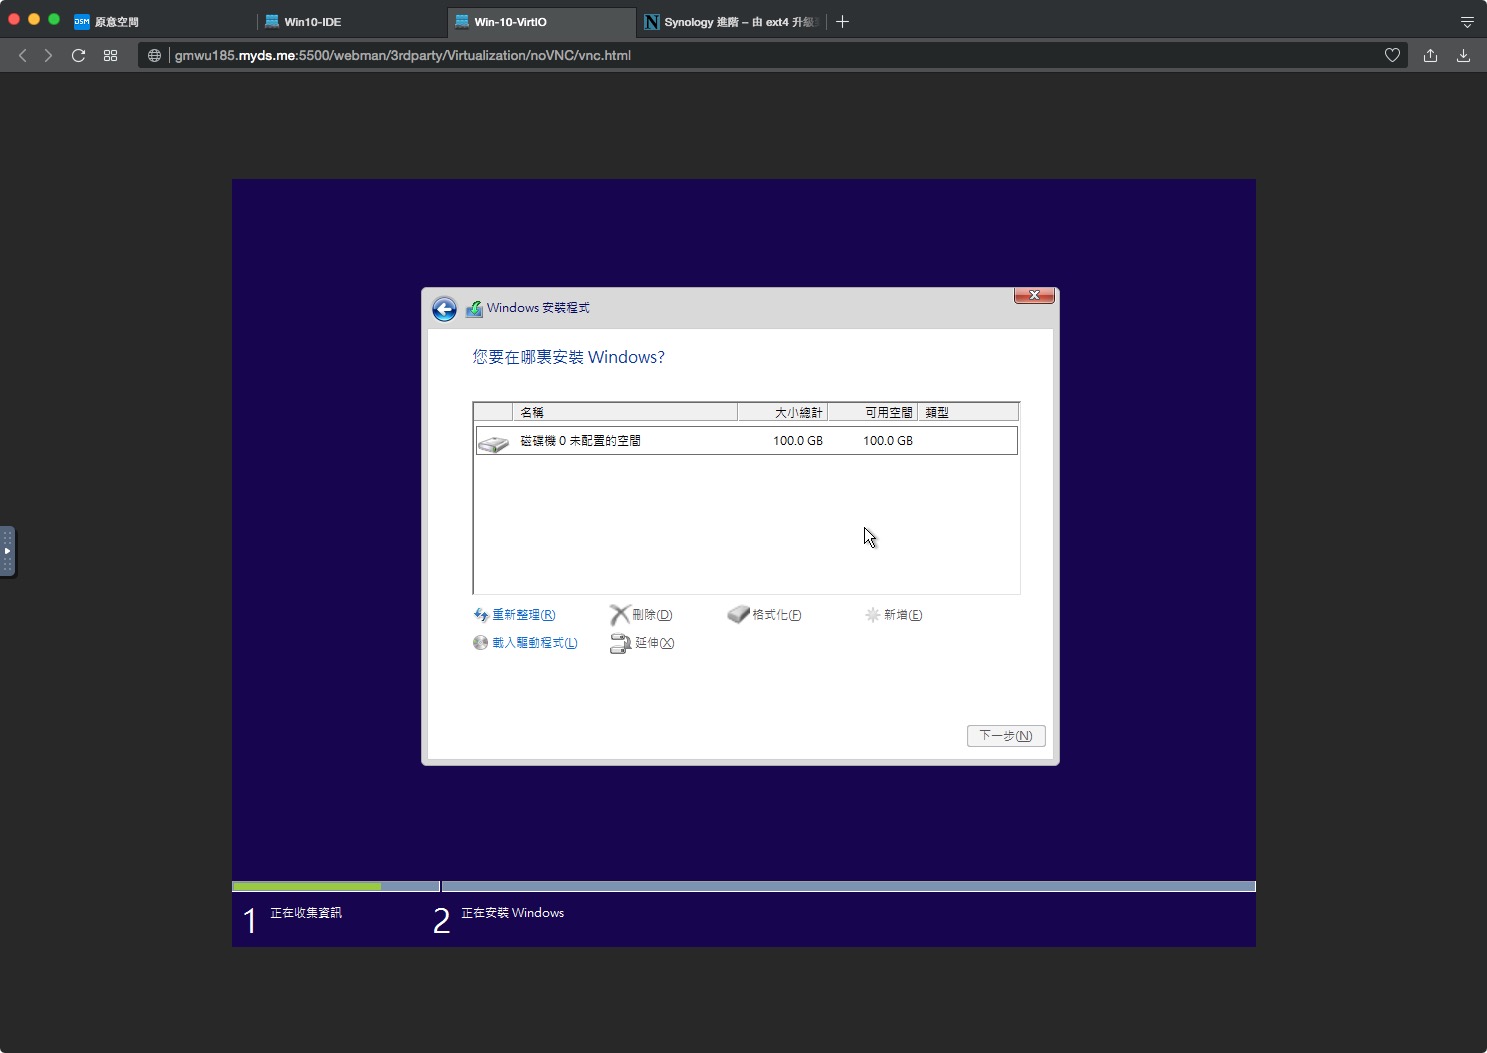Go back with the browser back arrow
Viewport: 1487px width, 1053px height.
point(22,55)
